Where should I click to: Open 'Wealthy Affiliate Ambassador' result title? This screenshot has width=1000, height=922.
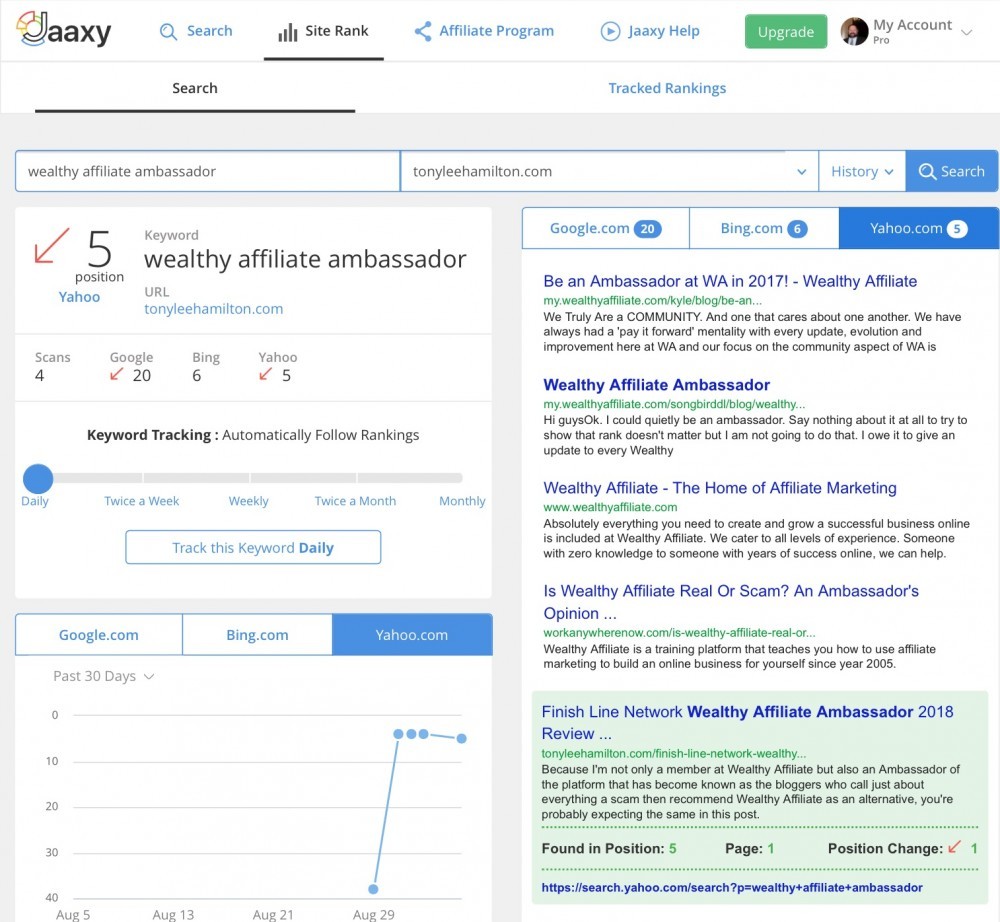click(656, 384)
